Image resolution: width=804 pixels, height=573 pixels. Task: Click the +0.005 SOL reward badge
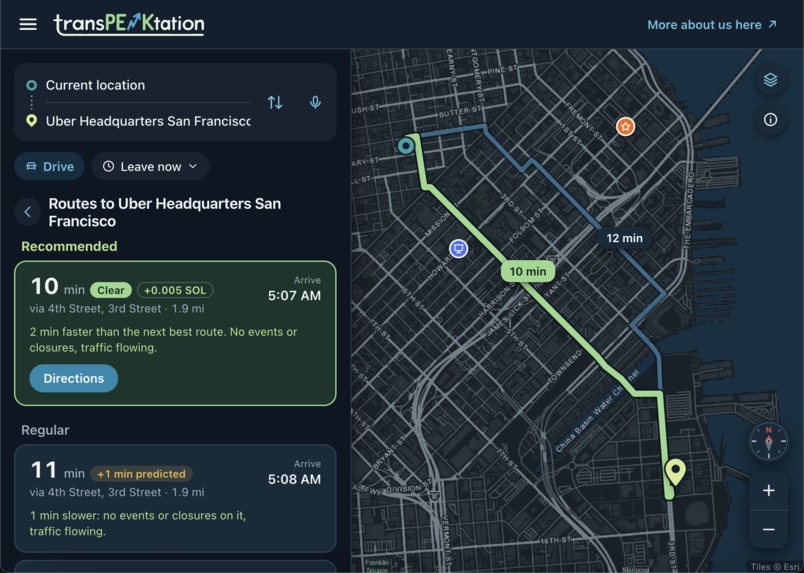click(x=175, y=290)
